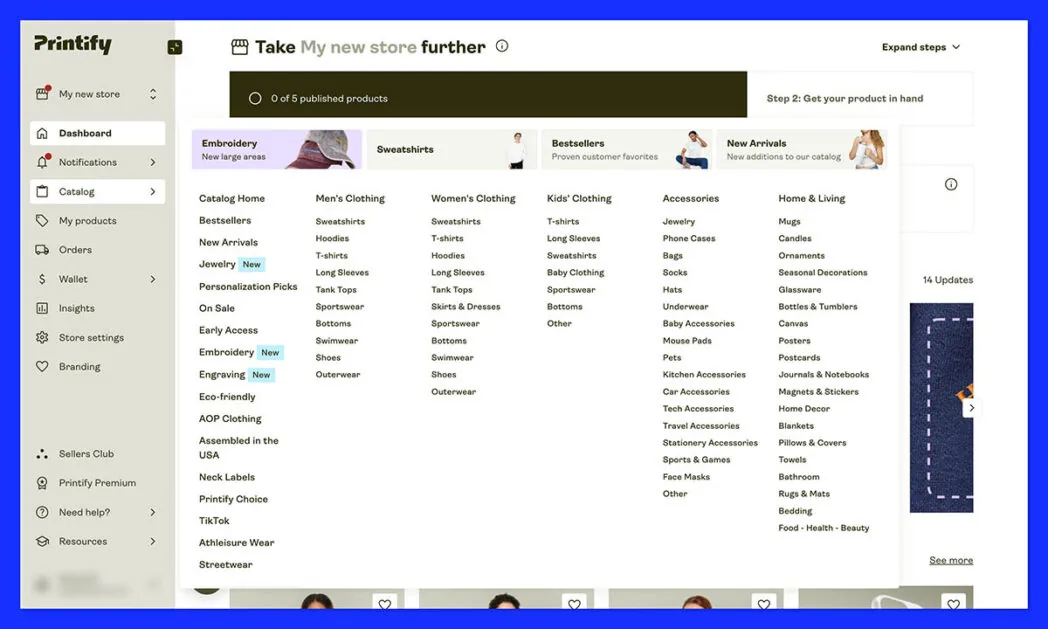The width and height of the screenshot is (1048, 629).
Task: Collapse sidebar using the toggle icon
Action: pyautogui.click(x=175, y=47)
